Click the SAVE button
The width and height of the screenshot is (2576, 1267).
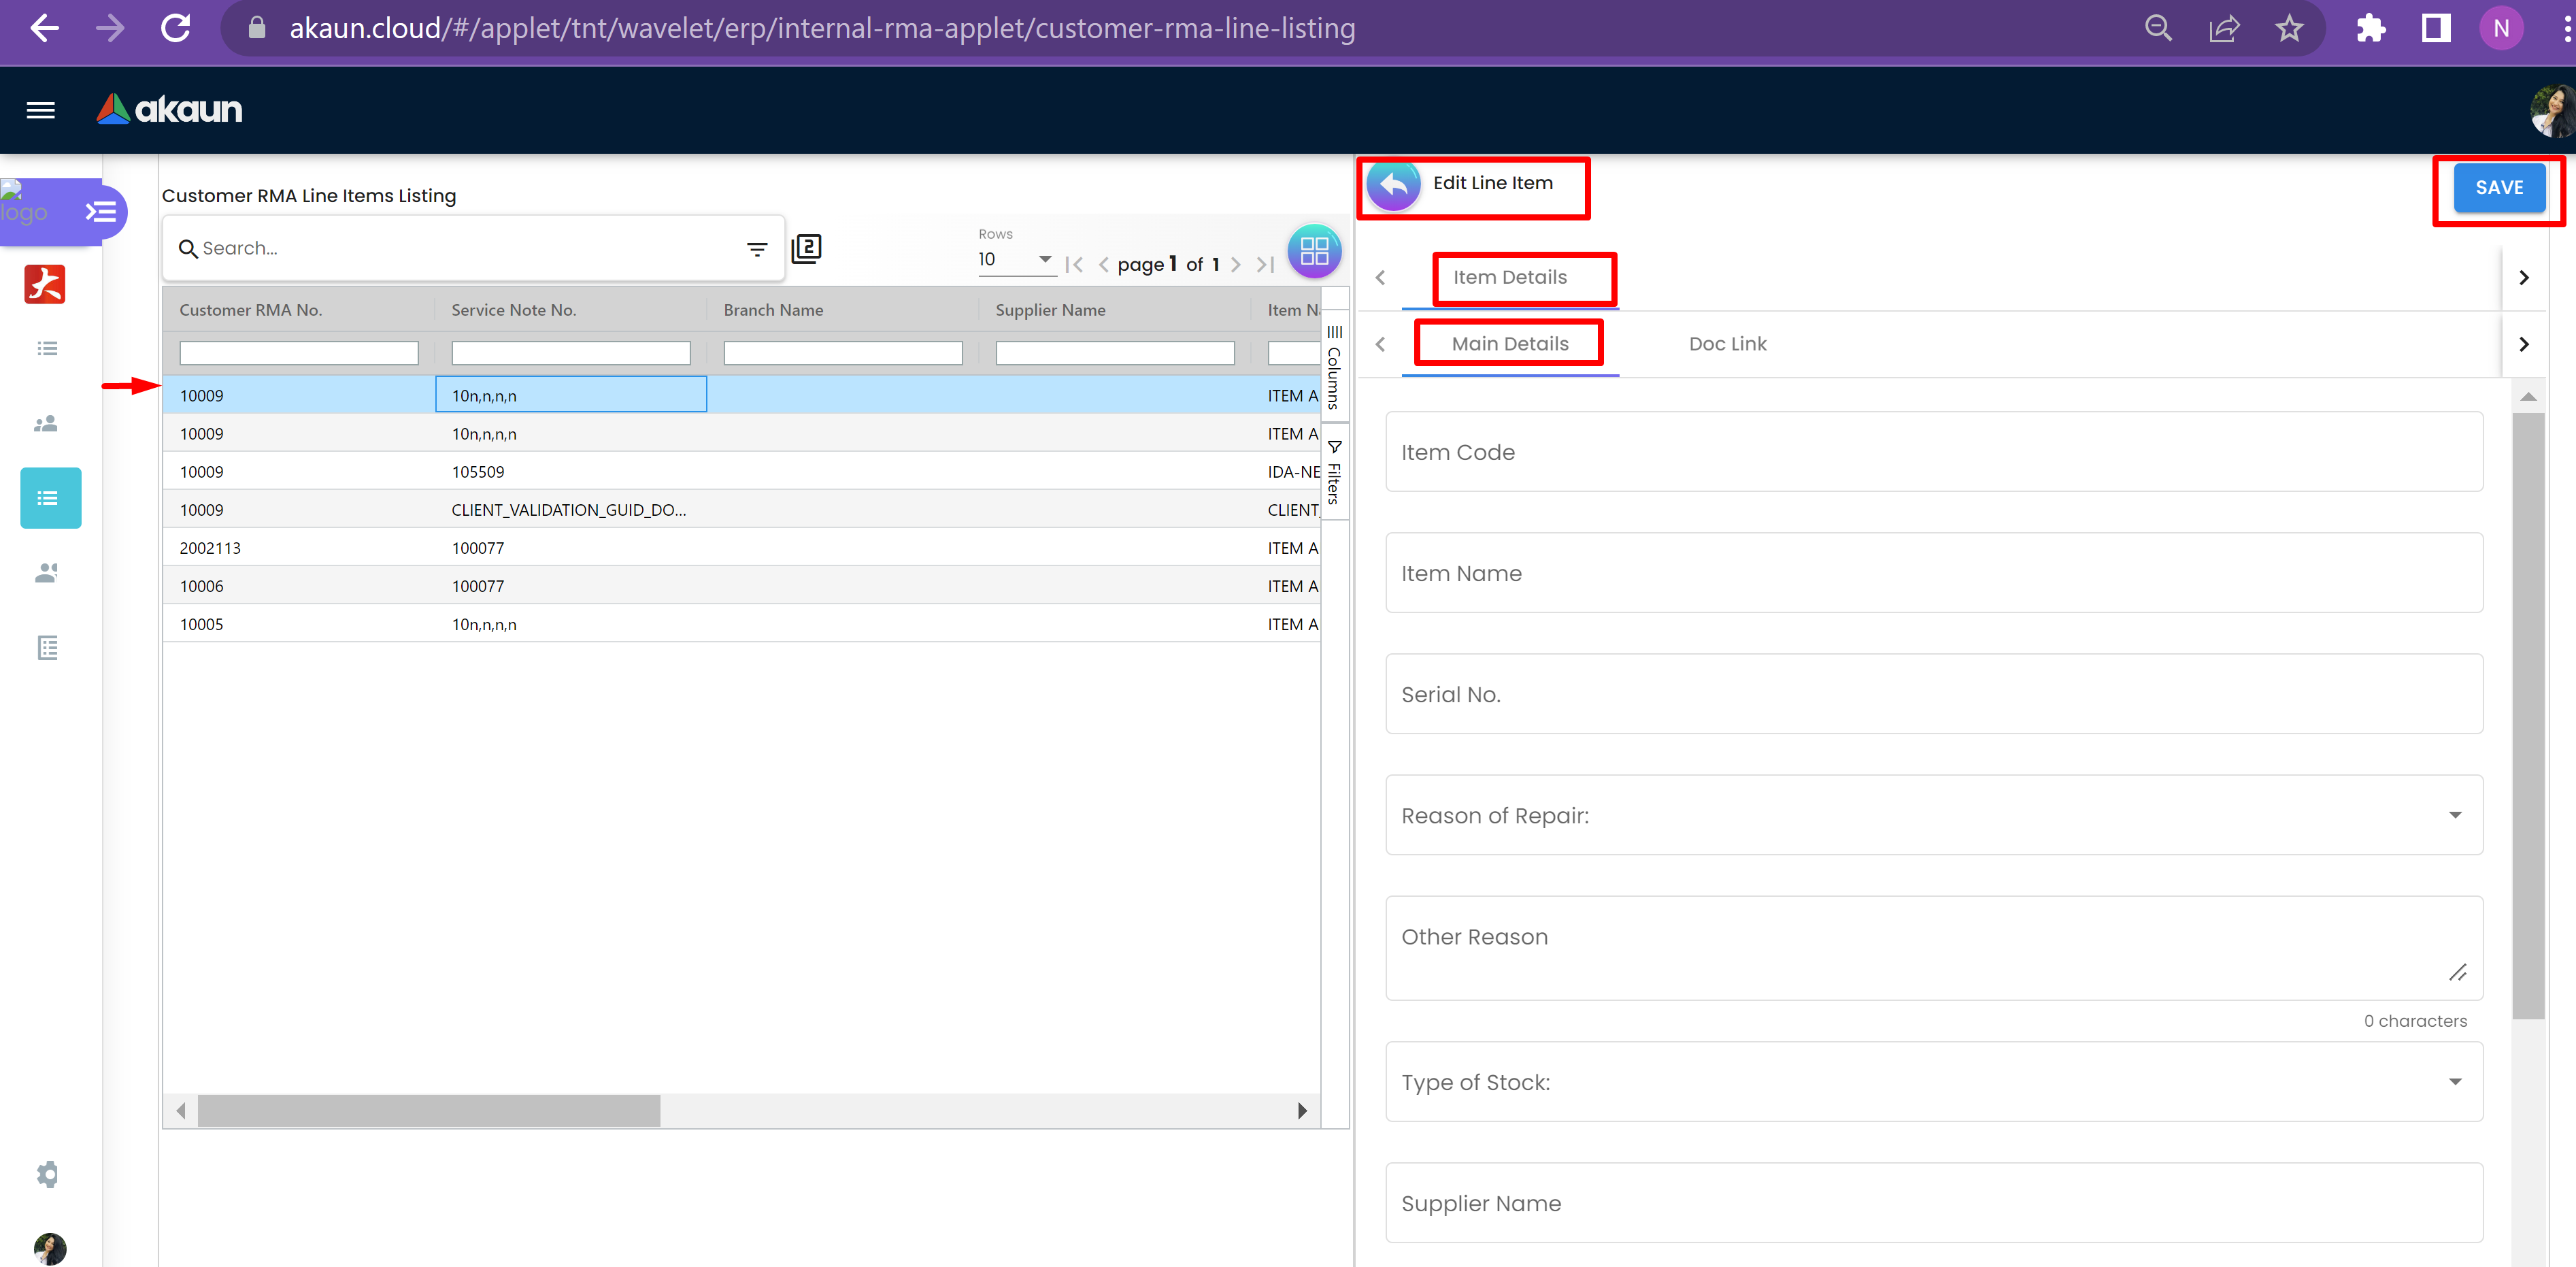pyautogui.click(x=2498, y=188)
